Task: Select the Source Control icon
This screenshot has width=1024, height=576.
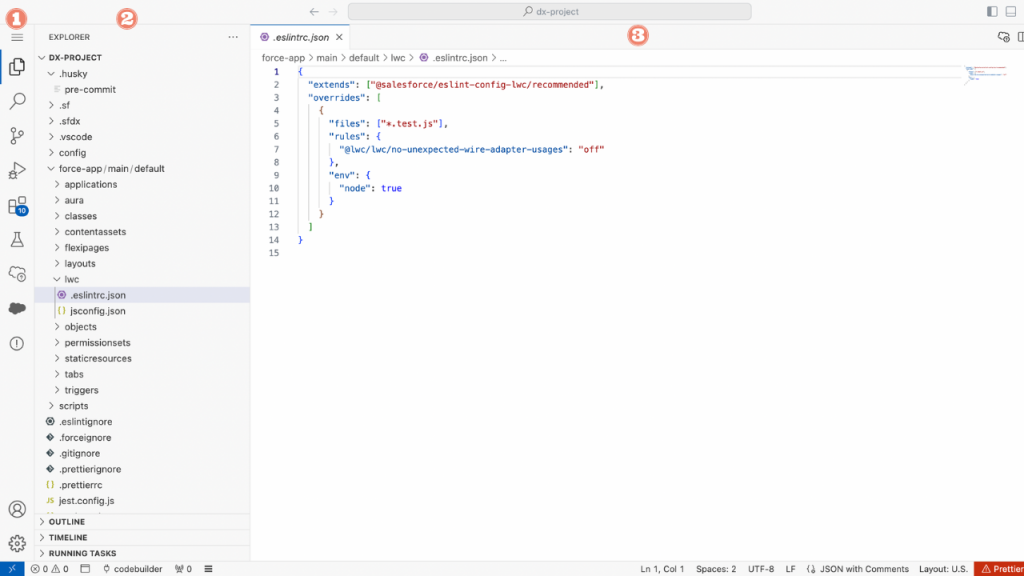Action: [x=15, y=135]
